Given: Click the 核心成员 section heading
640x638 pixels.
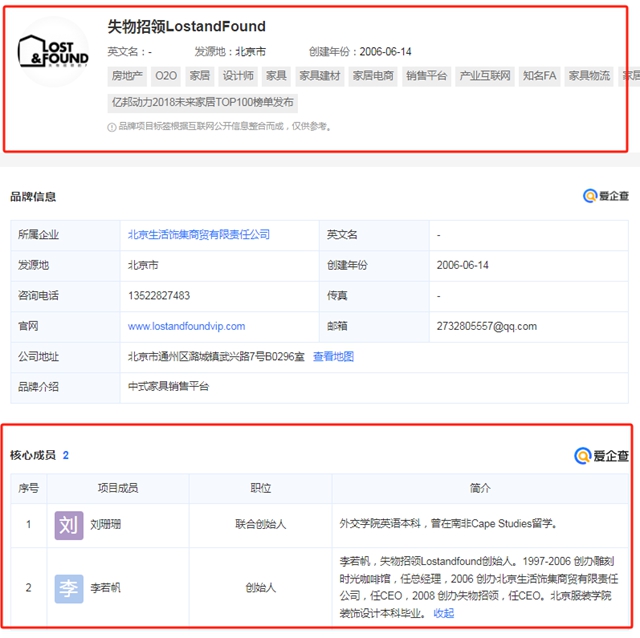Looking at the screenshot, I should pyautogui.click(x=33, y=455).
